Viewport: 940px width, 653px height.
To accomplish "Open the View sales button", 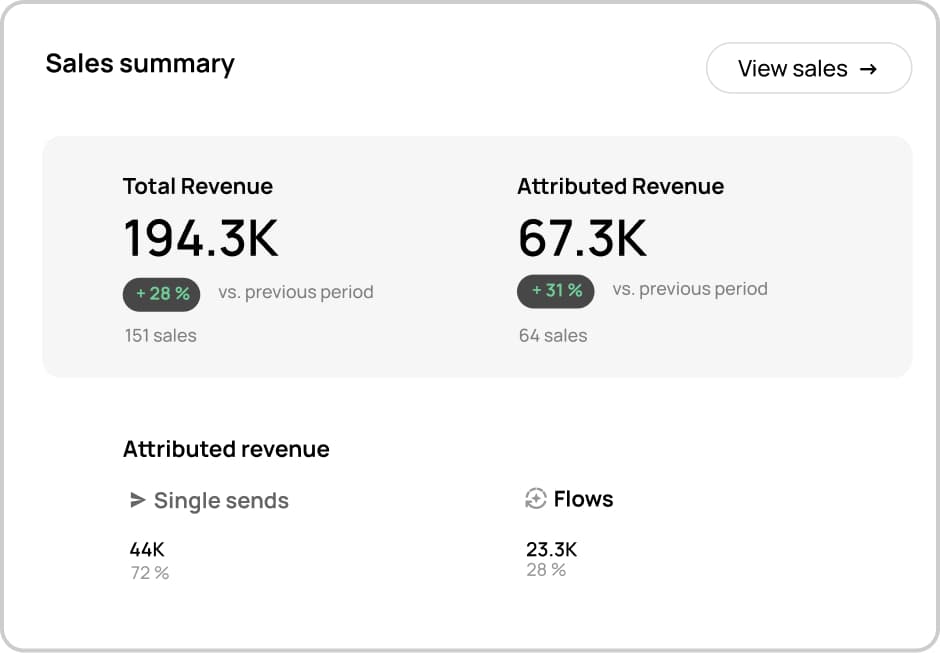I will [808, 69].
